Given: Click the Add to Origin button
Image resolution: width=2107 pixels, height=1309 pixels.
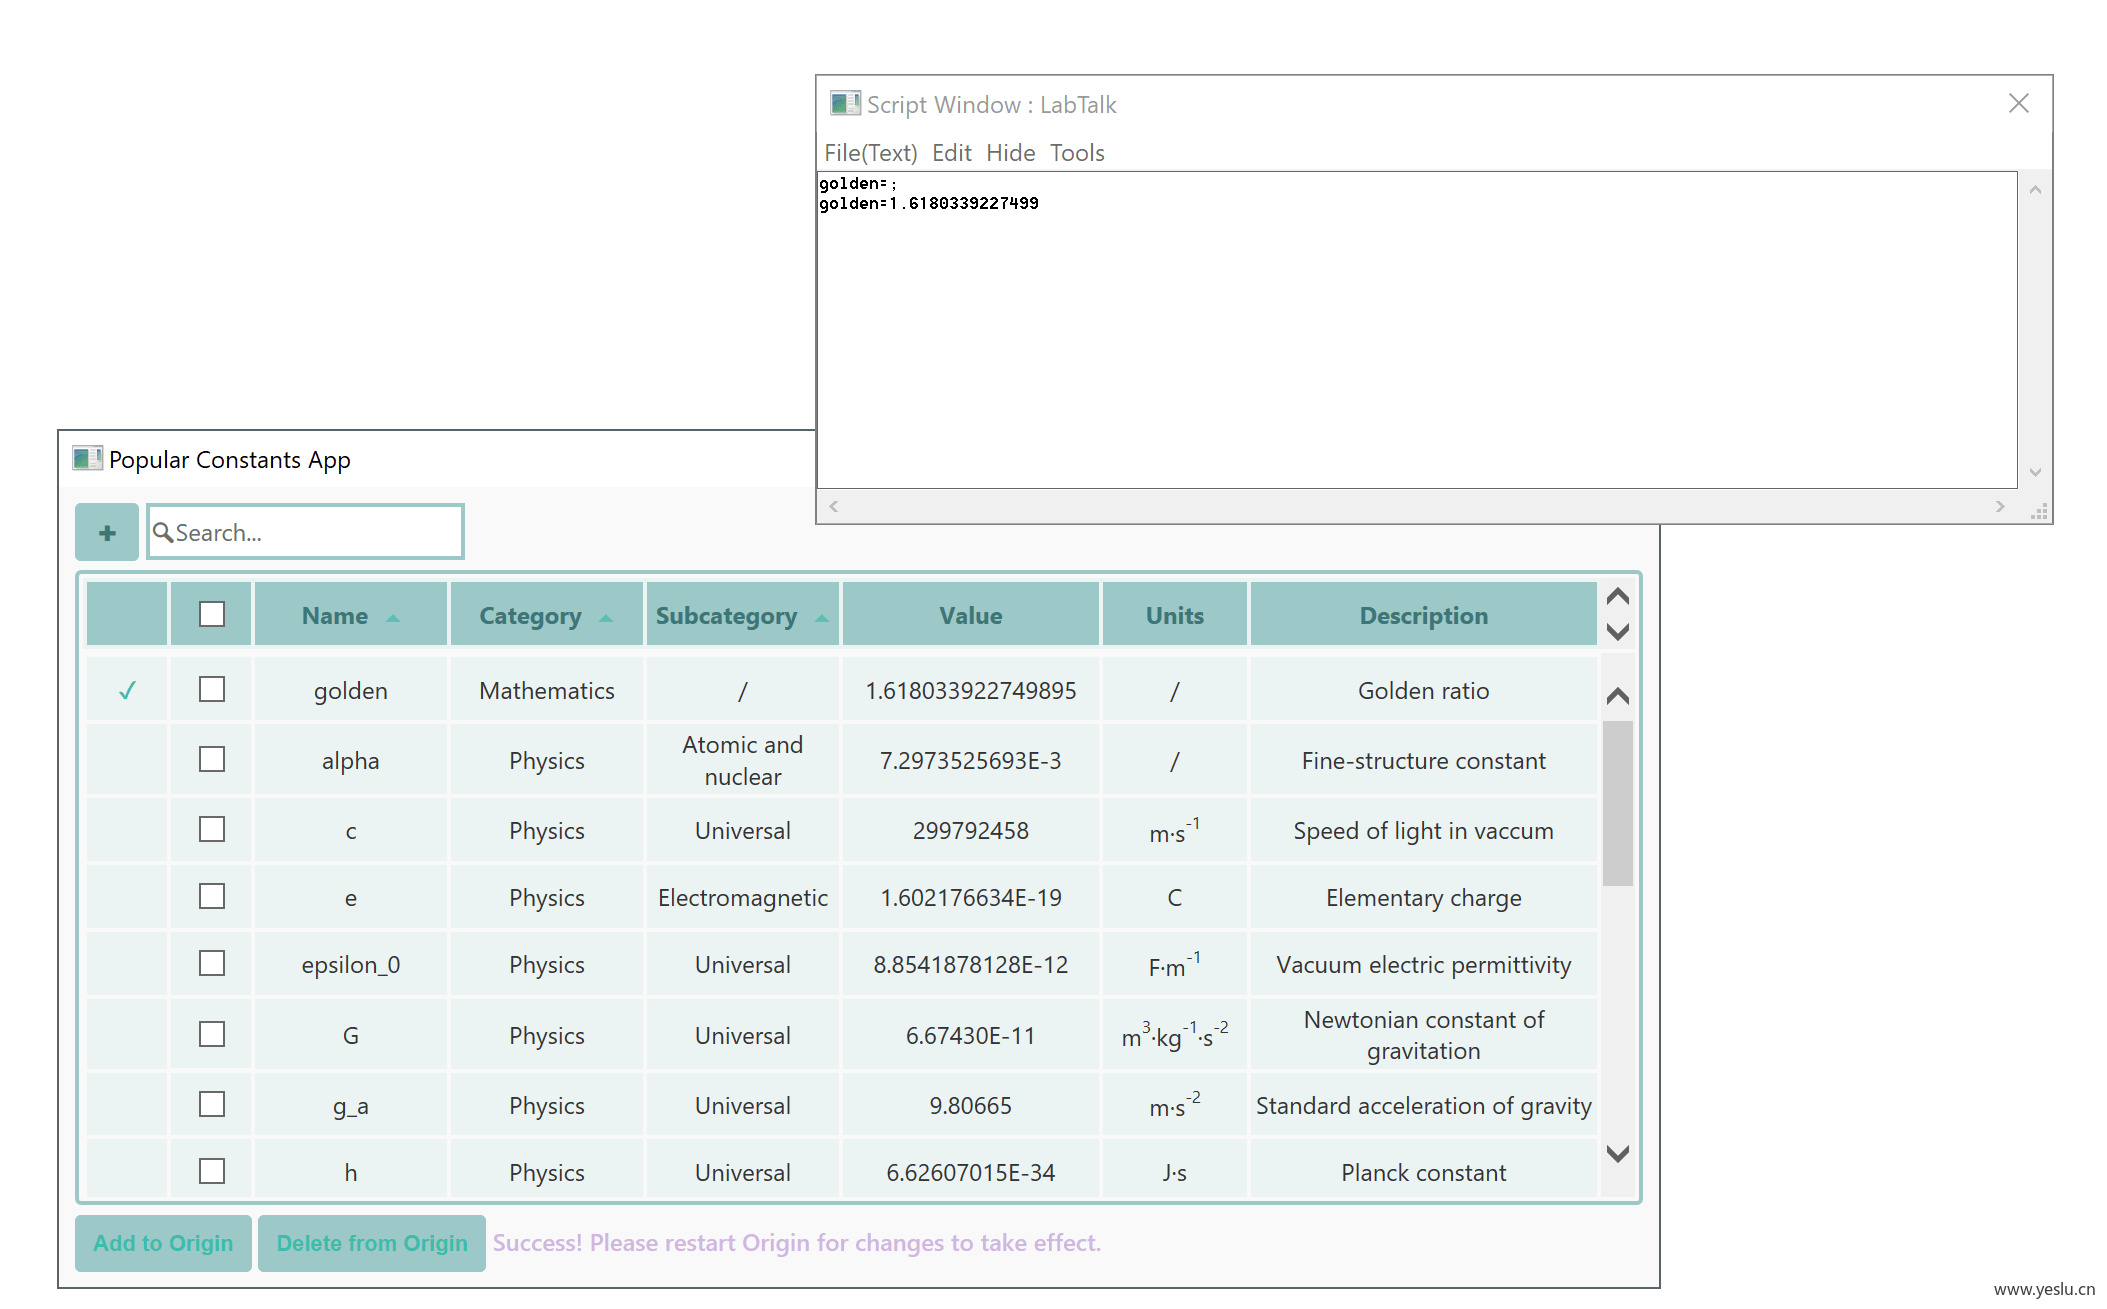Looking at the screenshot, I should tap(163, 1243).
